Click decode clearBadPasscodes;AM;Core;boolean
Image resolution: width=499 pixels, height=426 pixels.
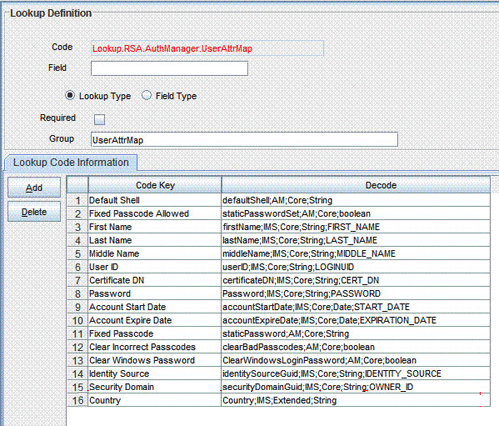[356, 347]
